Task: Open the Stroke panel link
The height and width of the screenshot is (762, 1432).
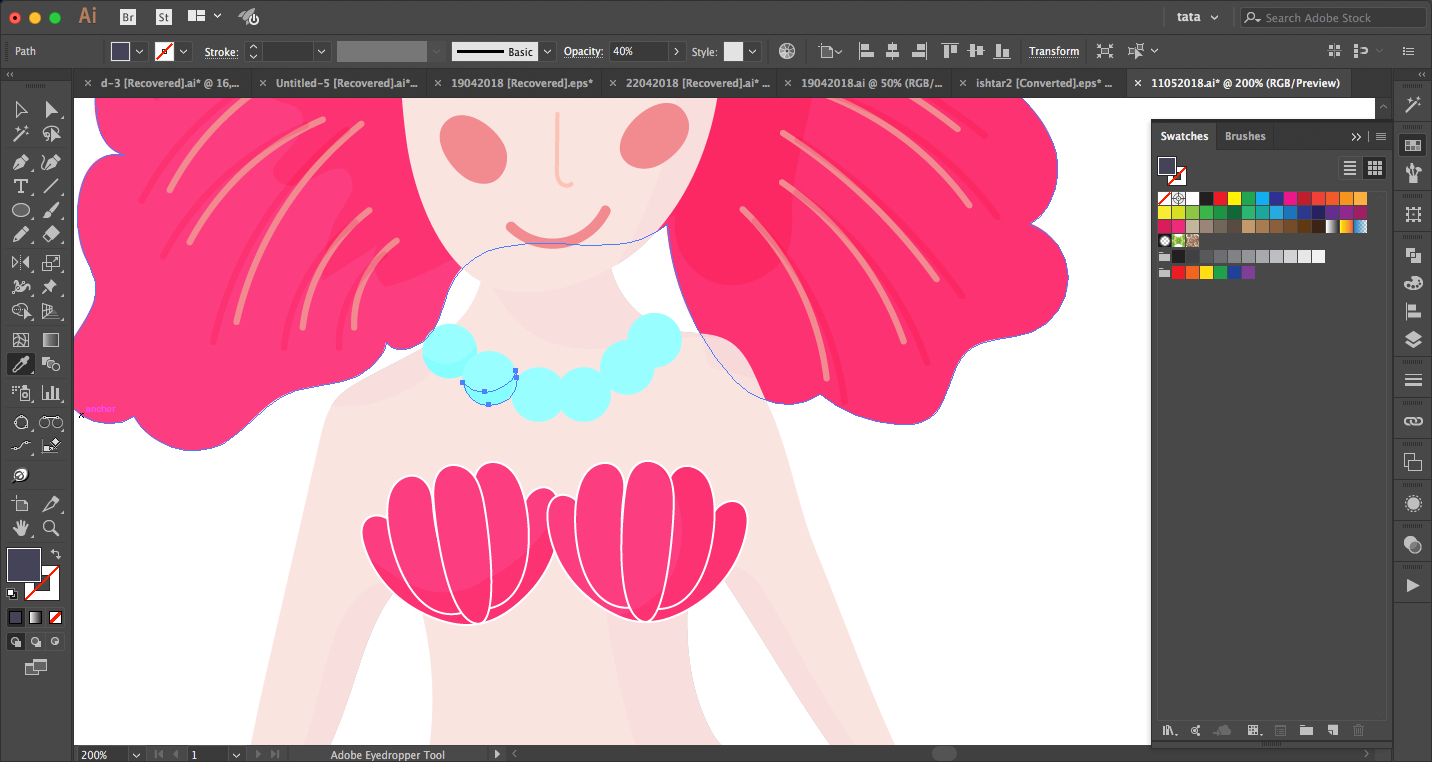Action: point(221,51)
